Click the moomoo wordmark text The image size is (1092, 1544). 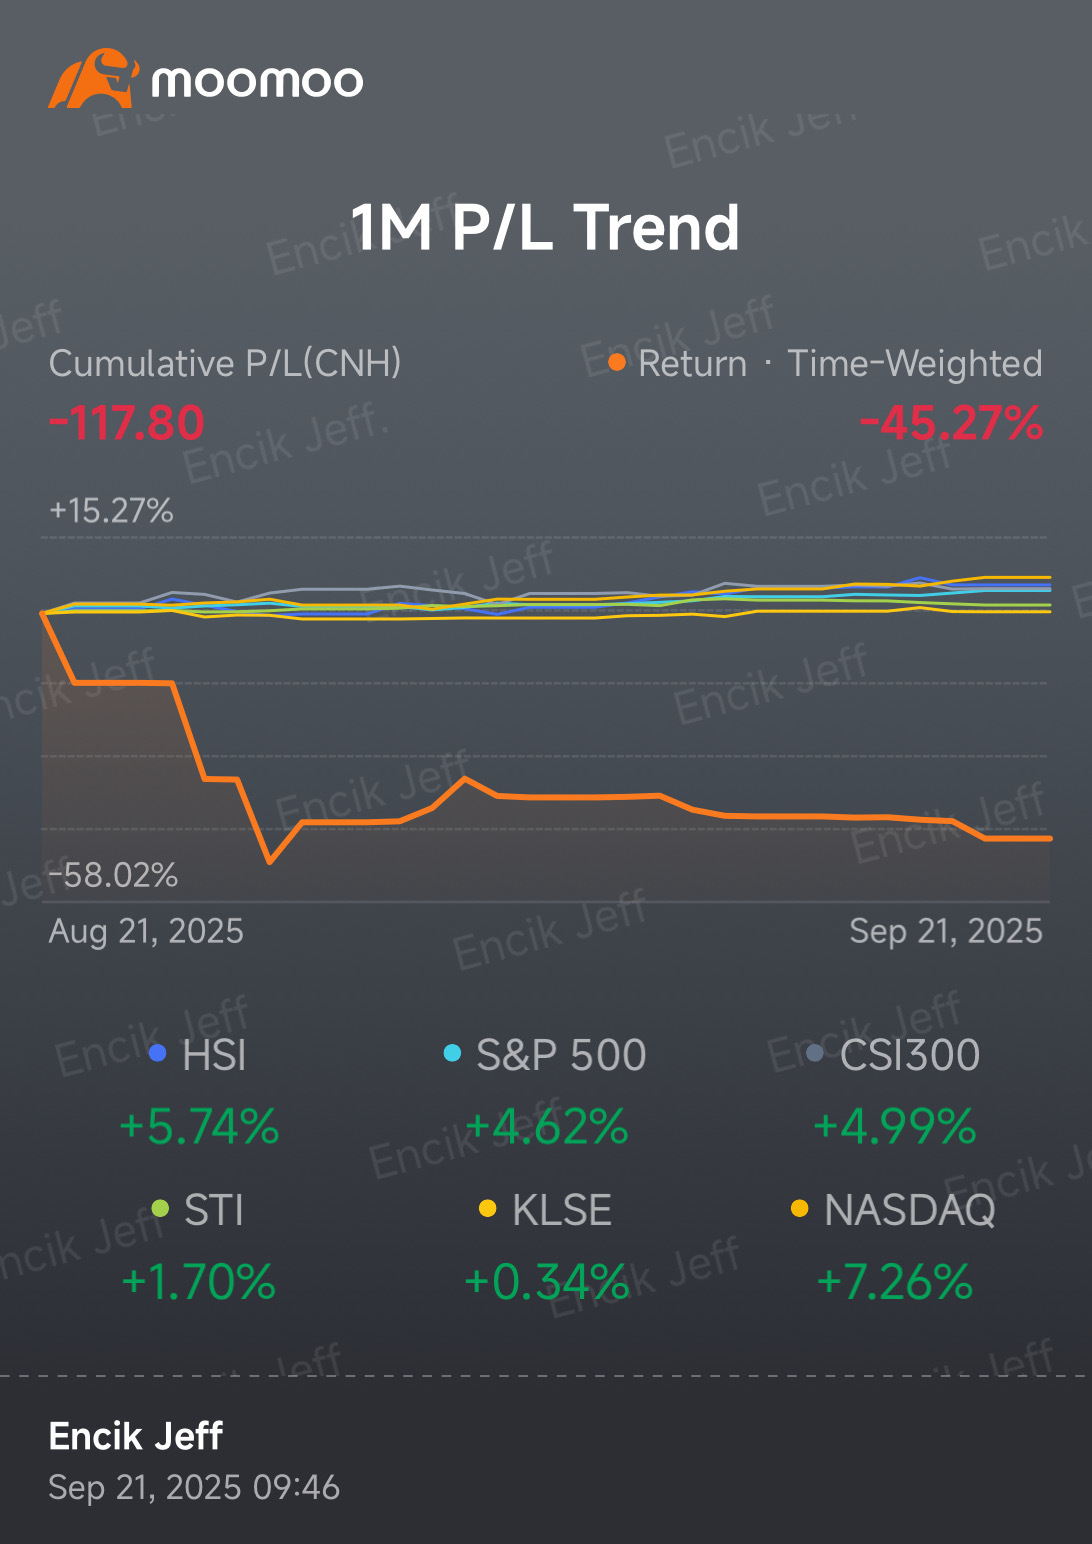[257, 81]
